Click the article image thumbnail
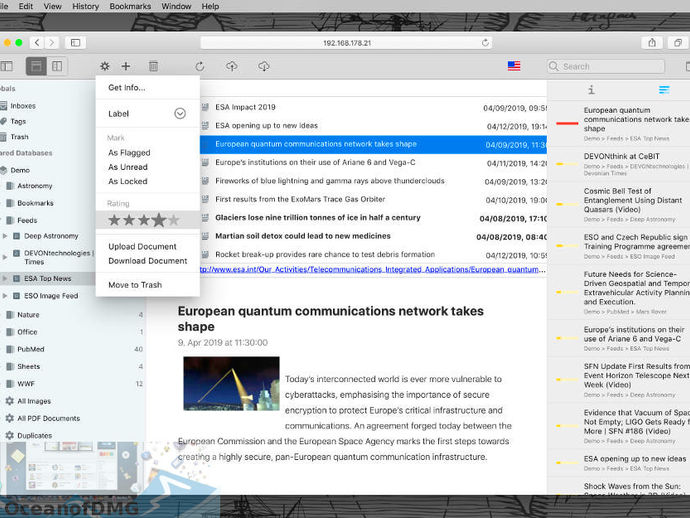Screen dimensions: 690x518 pos(231,383)
